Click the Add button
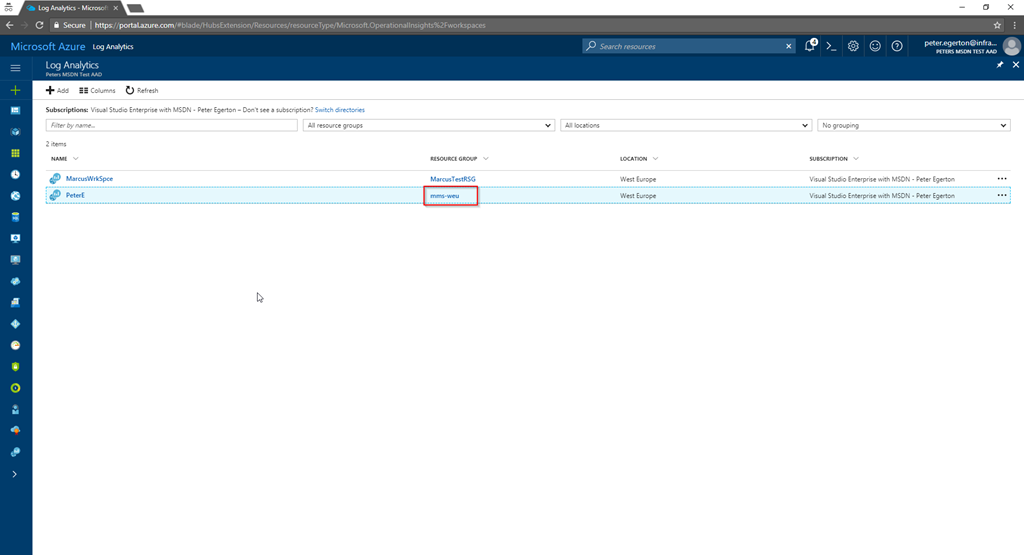The height and width of the screenshot is (555, 1024). pyautogui.click(x=57, y=90)
